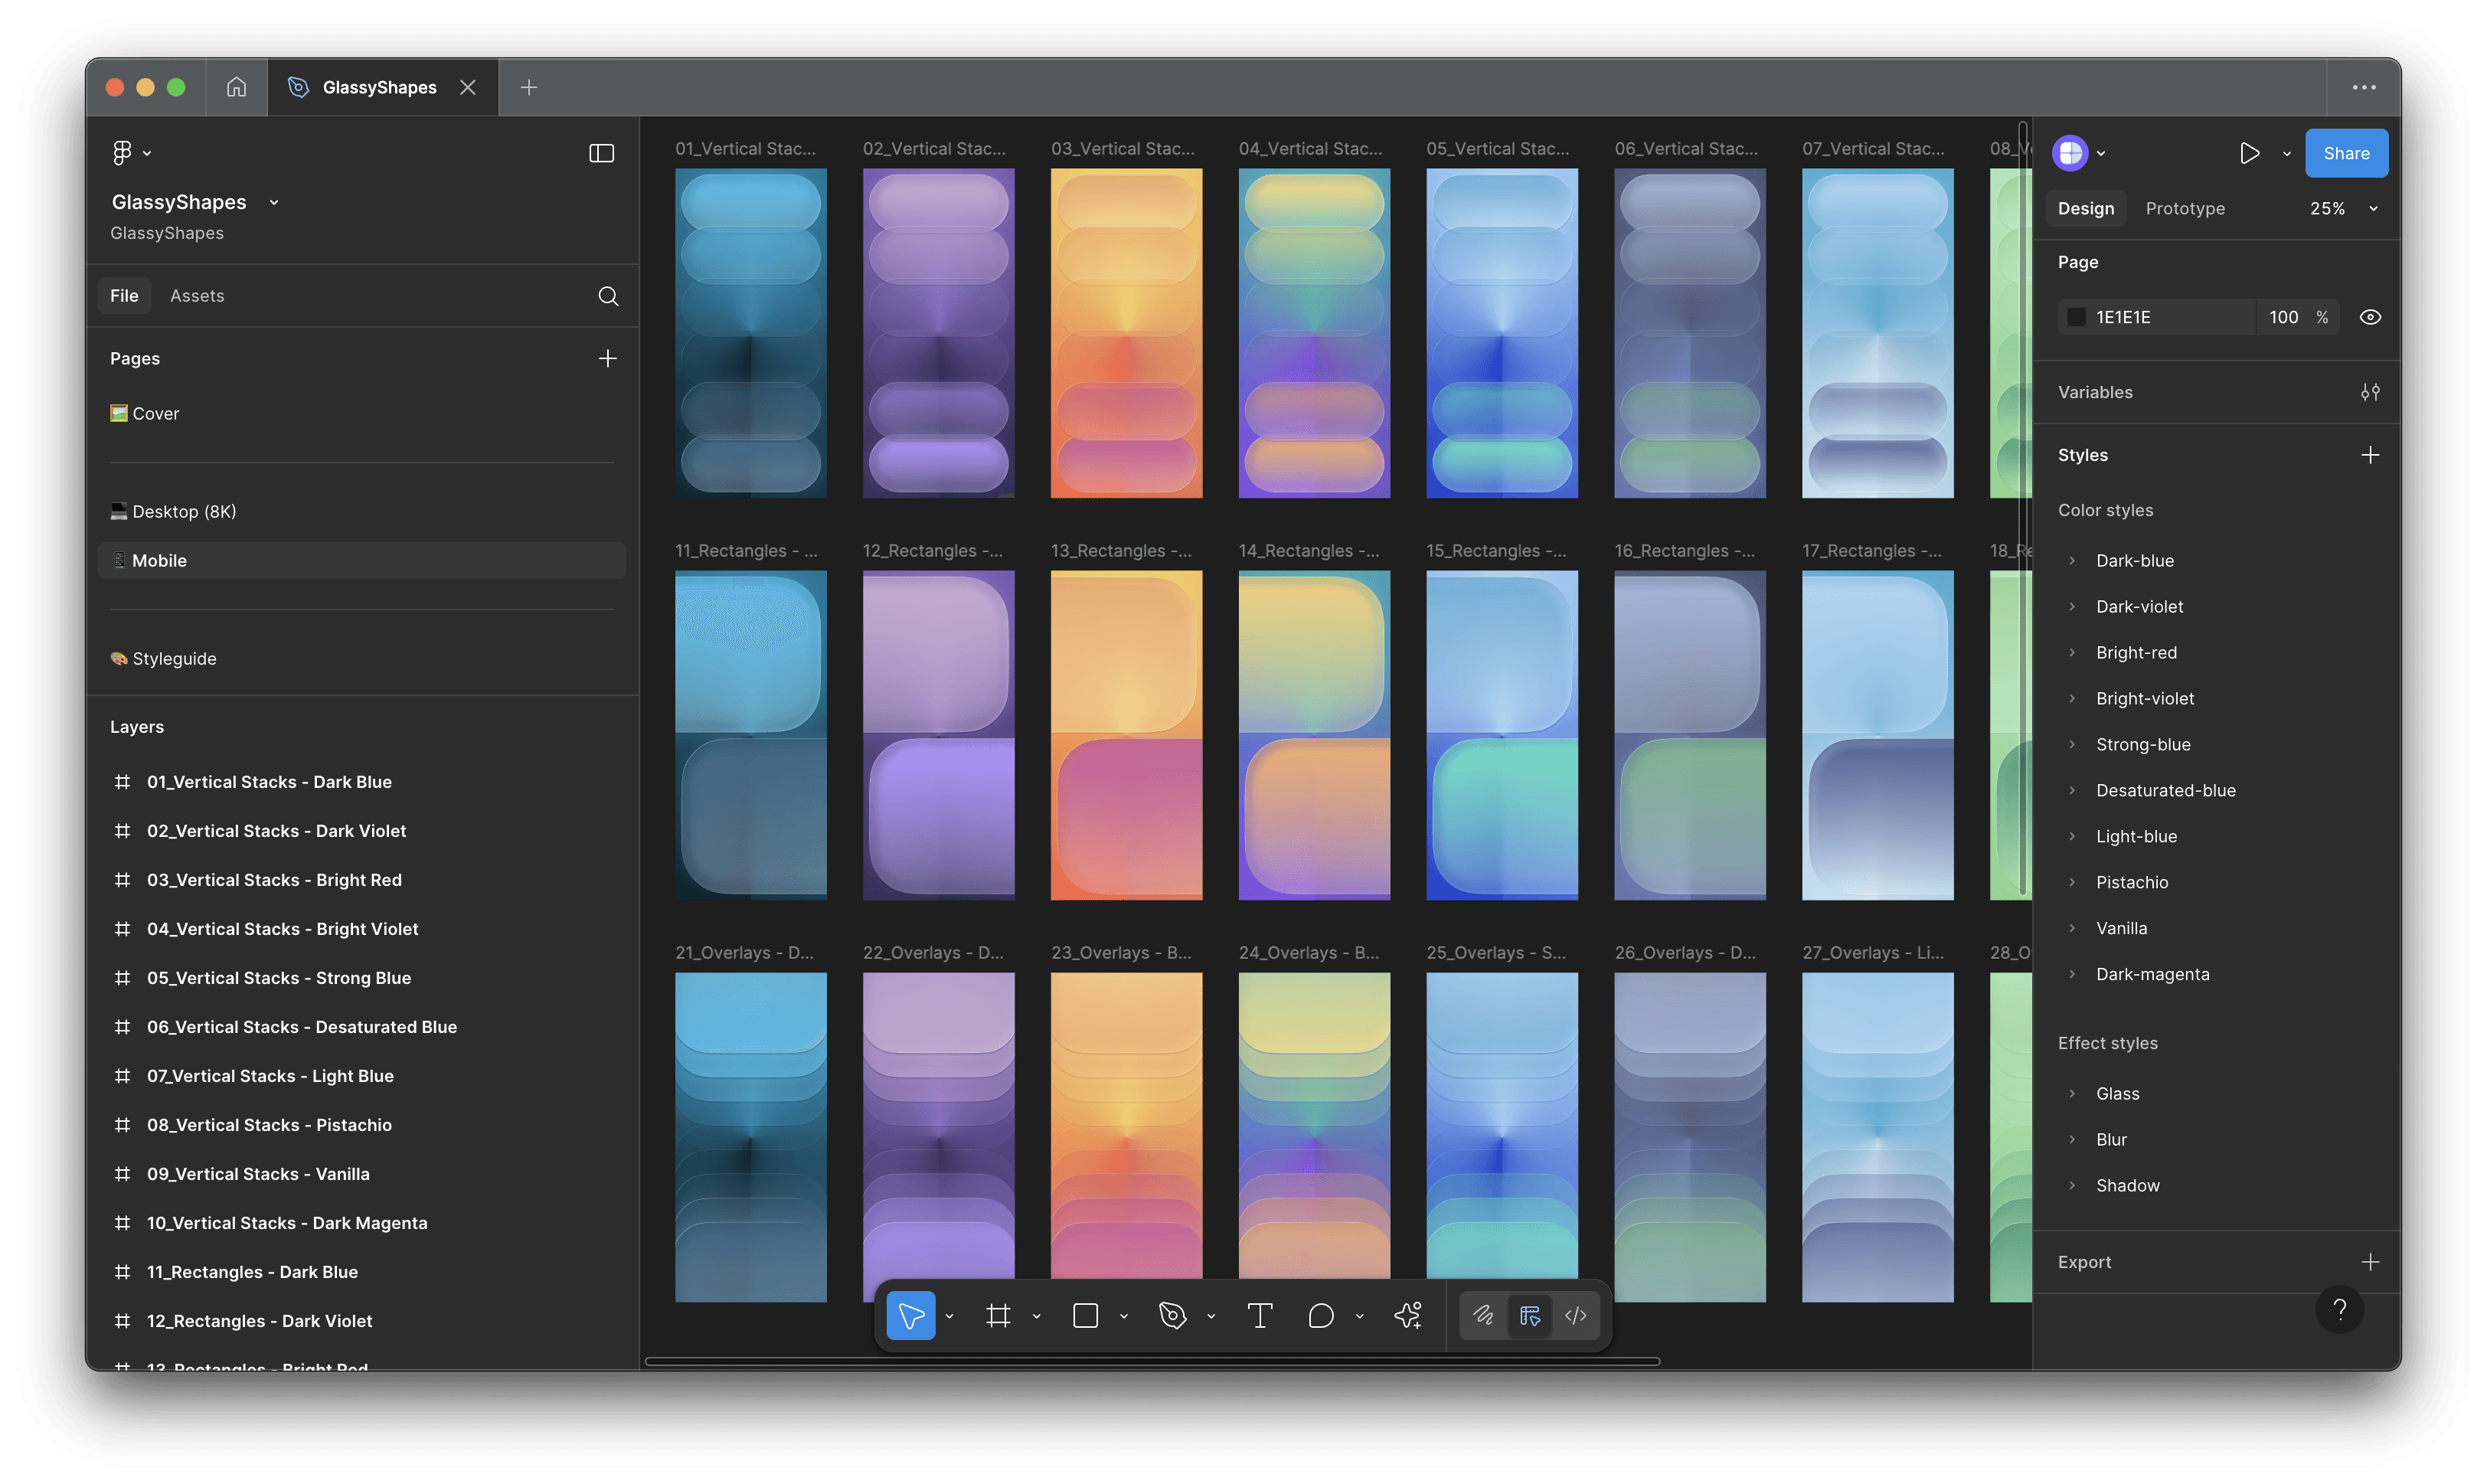The width and height of the screenshot is (2487, 1484).
Task: Select the Pen tool
Action: (x=1173, y=1315)
